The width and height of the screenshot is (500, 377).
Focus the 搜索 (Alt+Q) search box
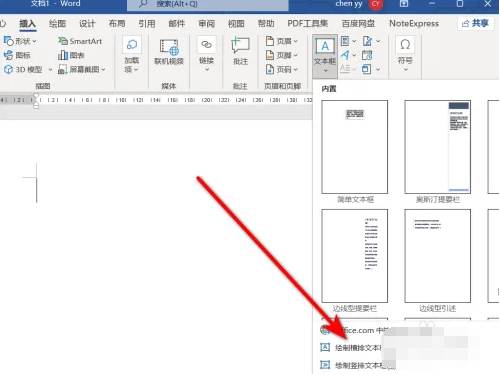point(208,4)
